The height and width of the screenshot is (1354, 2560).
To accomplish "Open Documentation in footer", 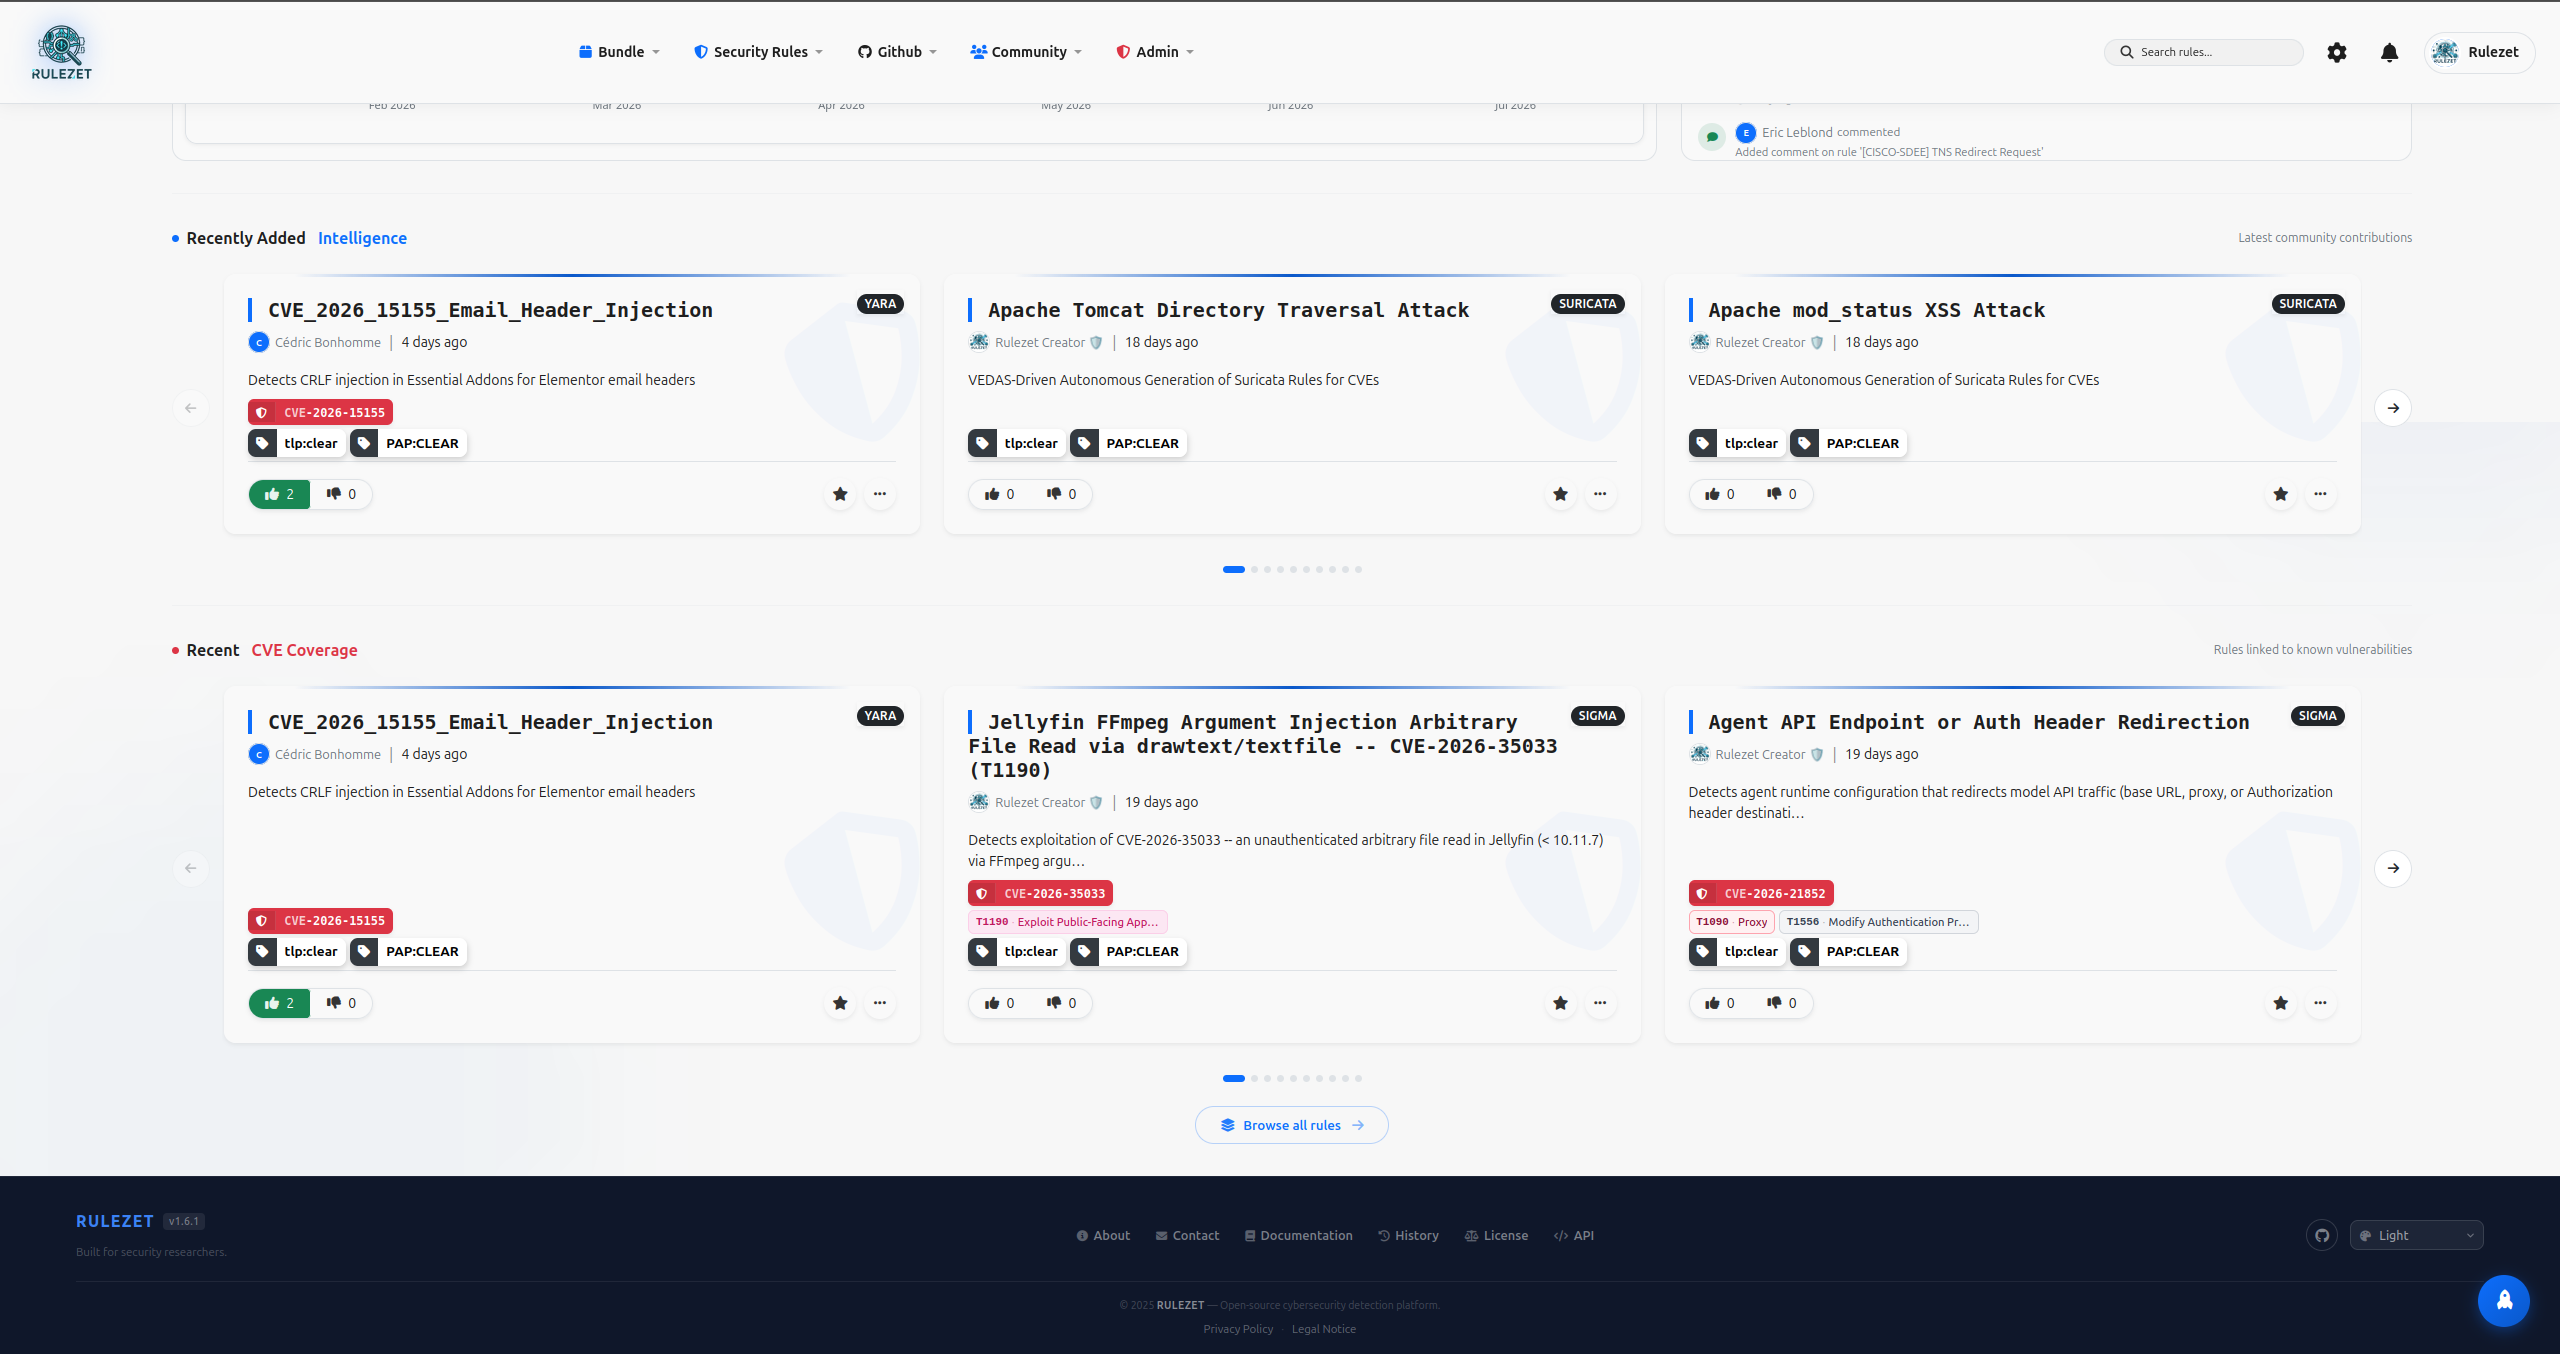I will coord(1298,1236).
